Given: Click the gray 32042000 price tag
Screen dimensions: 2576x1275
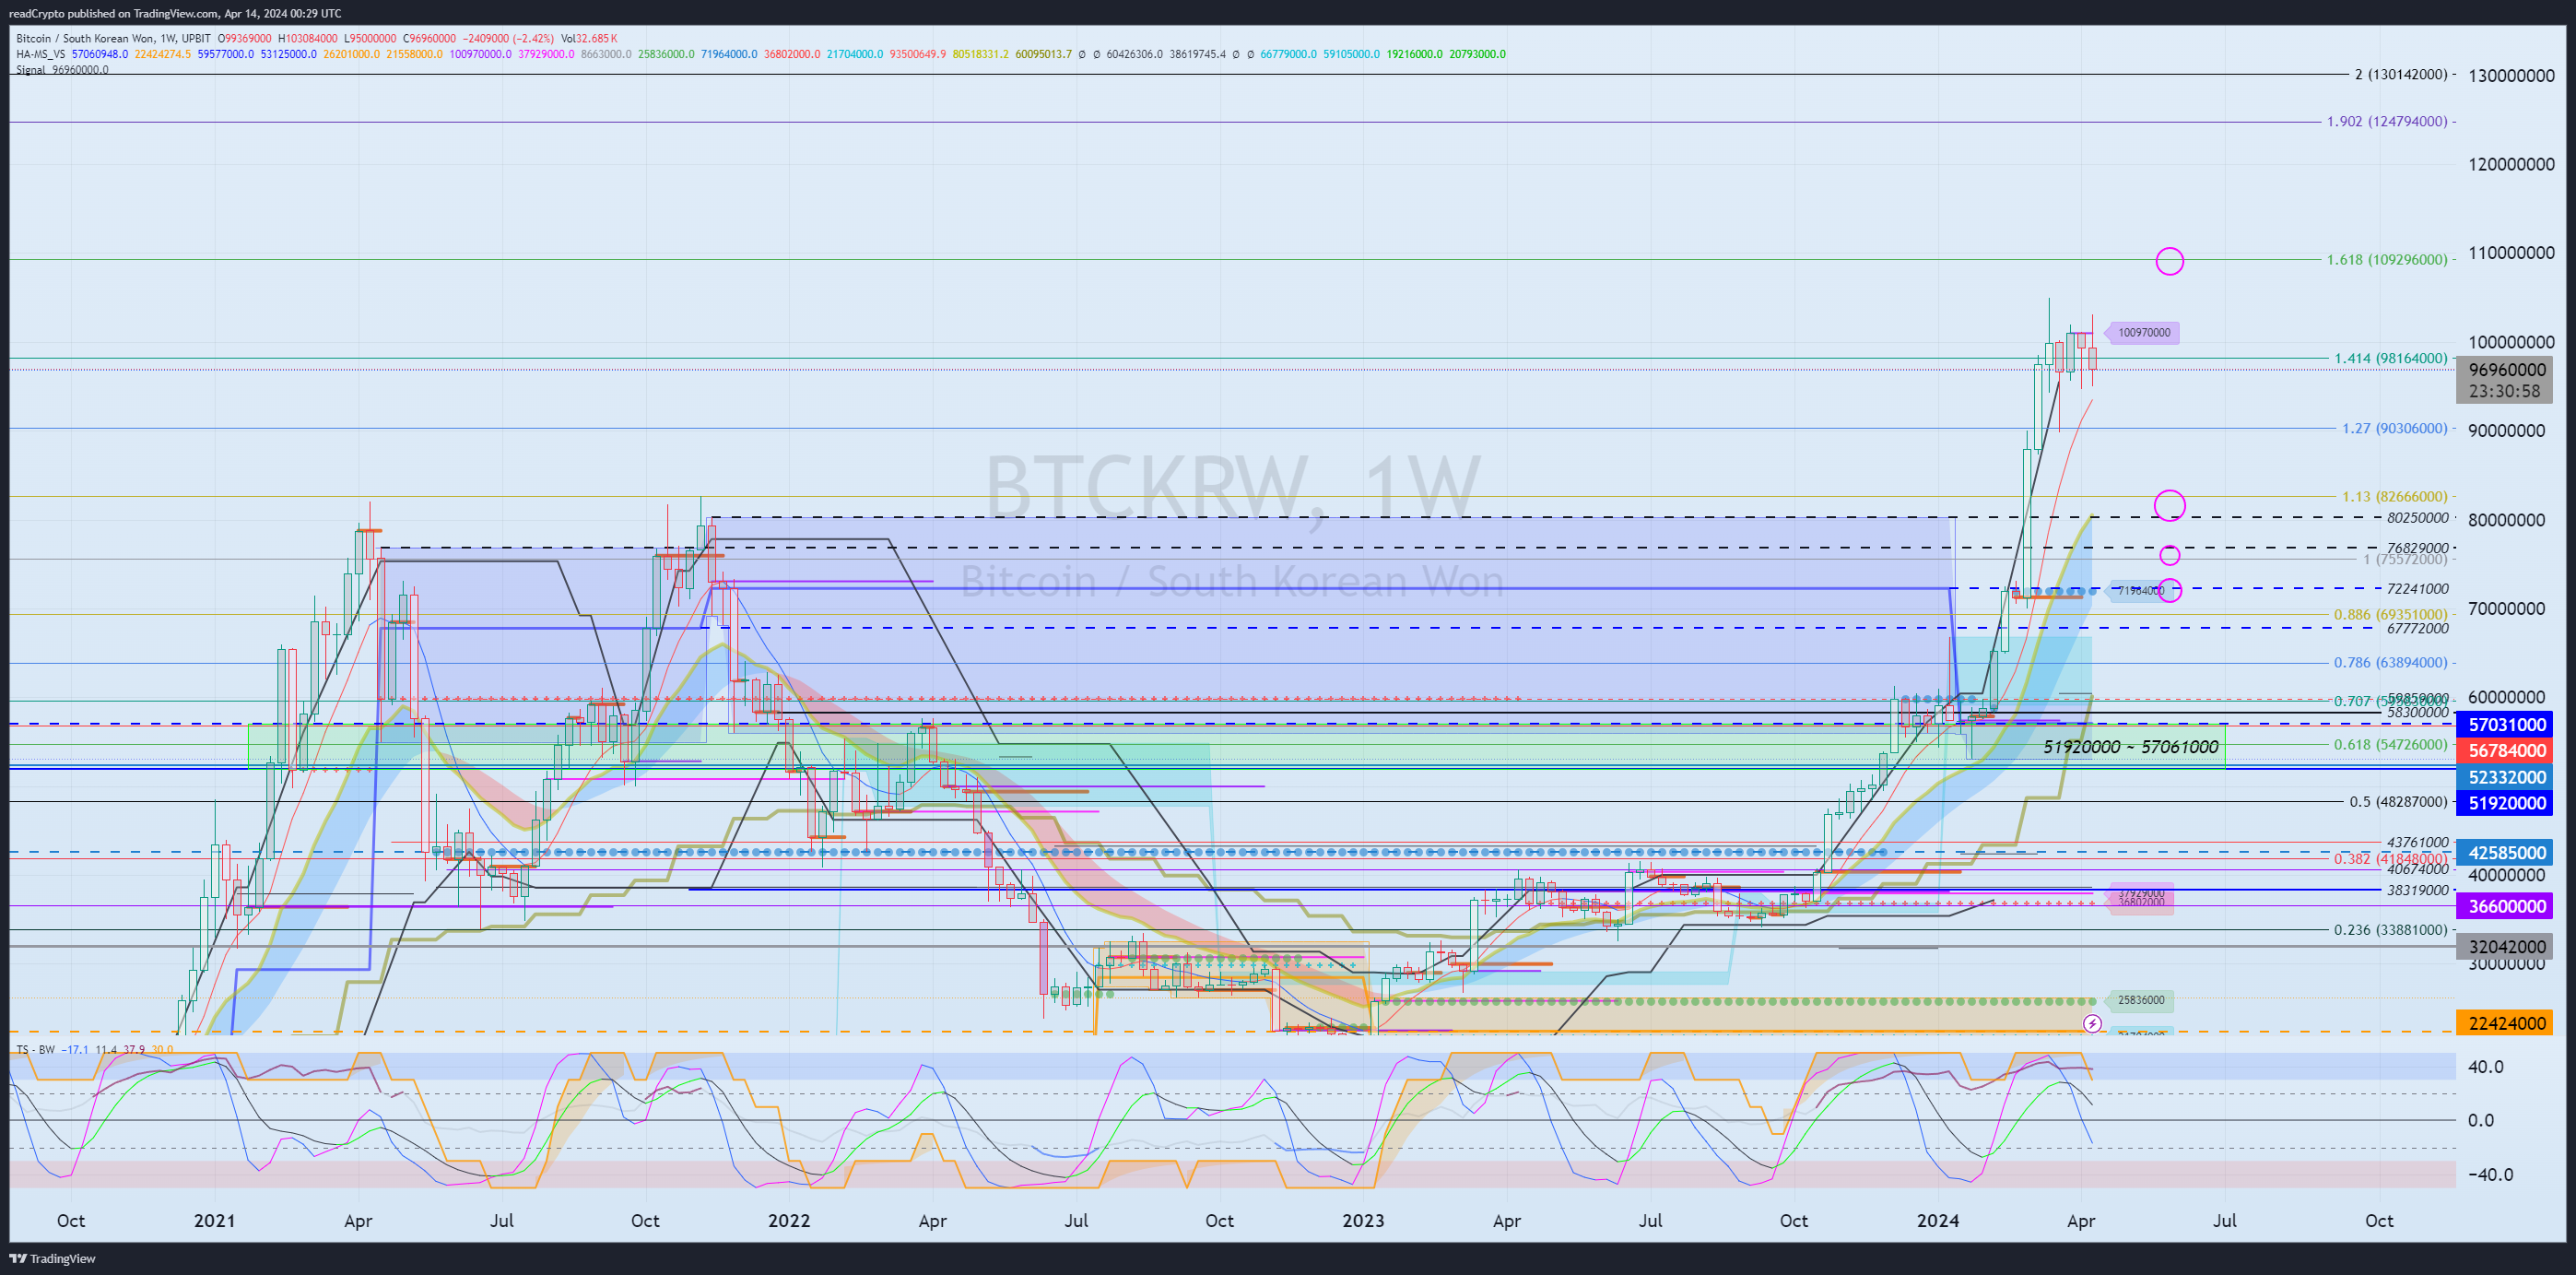Looking at the screenshot, I should point(2507,946).
